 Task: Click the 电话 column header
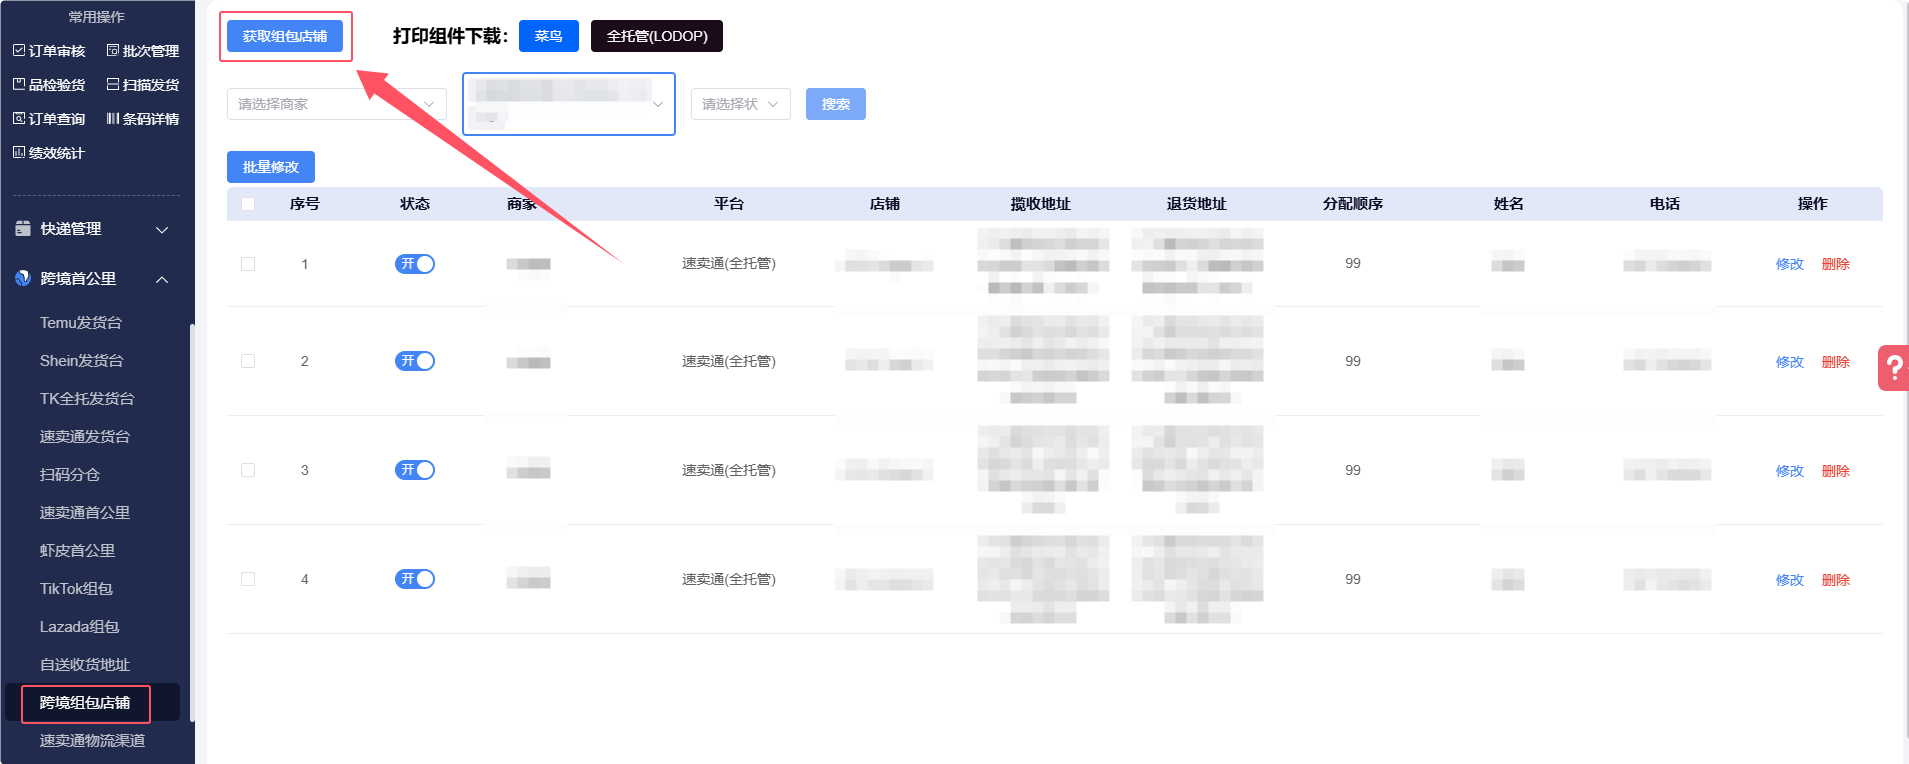click(1665, 204)
